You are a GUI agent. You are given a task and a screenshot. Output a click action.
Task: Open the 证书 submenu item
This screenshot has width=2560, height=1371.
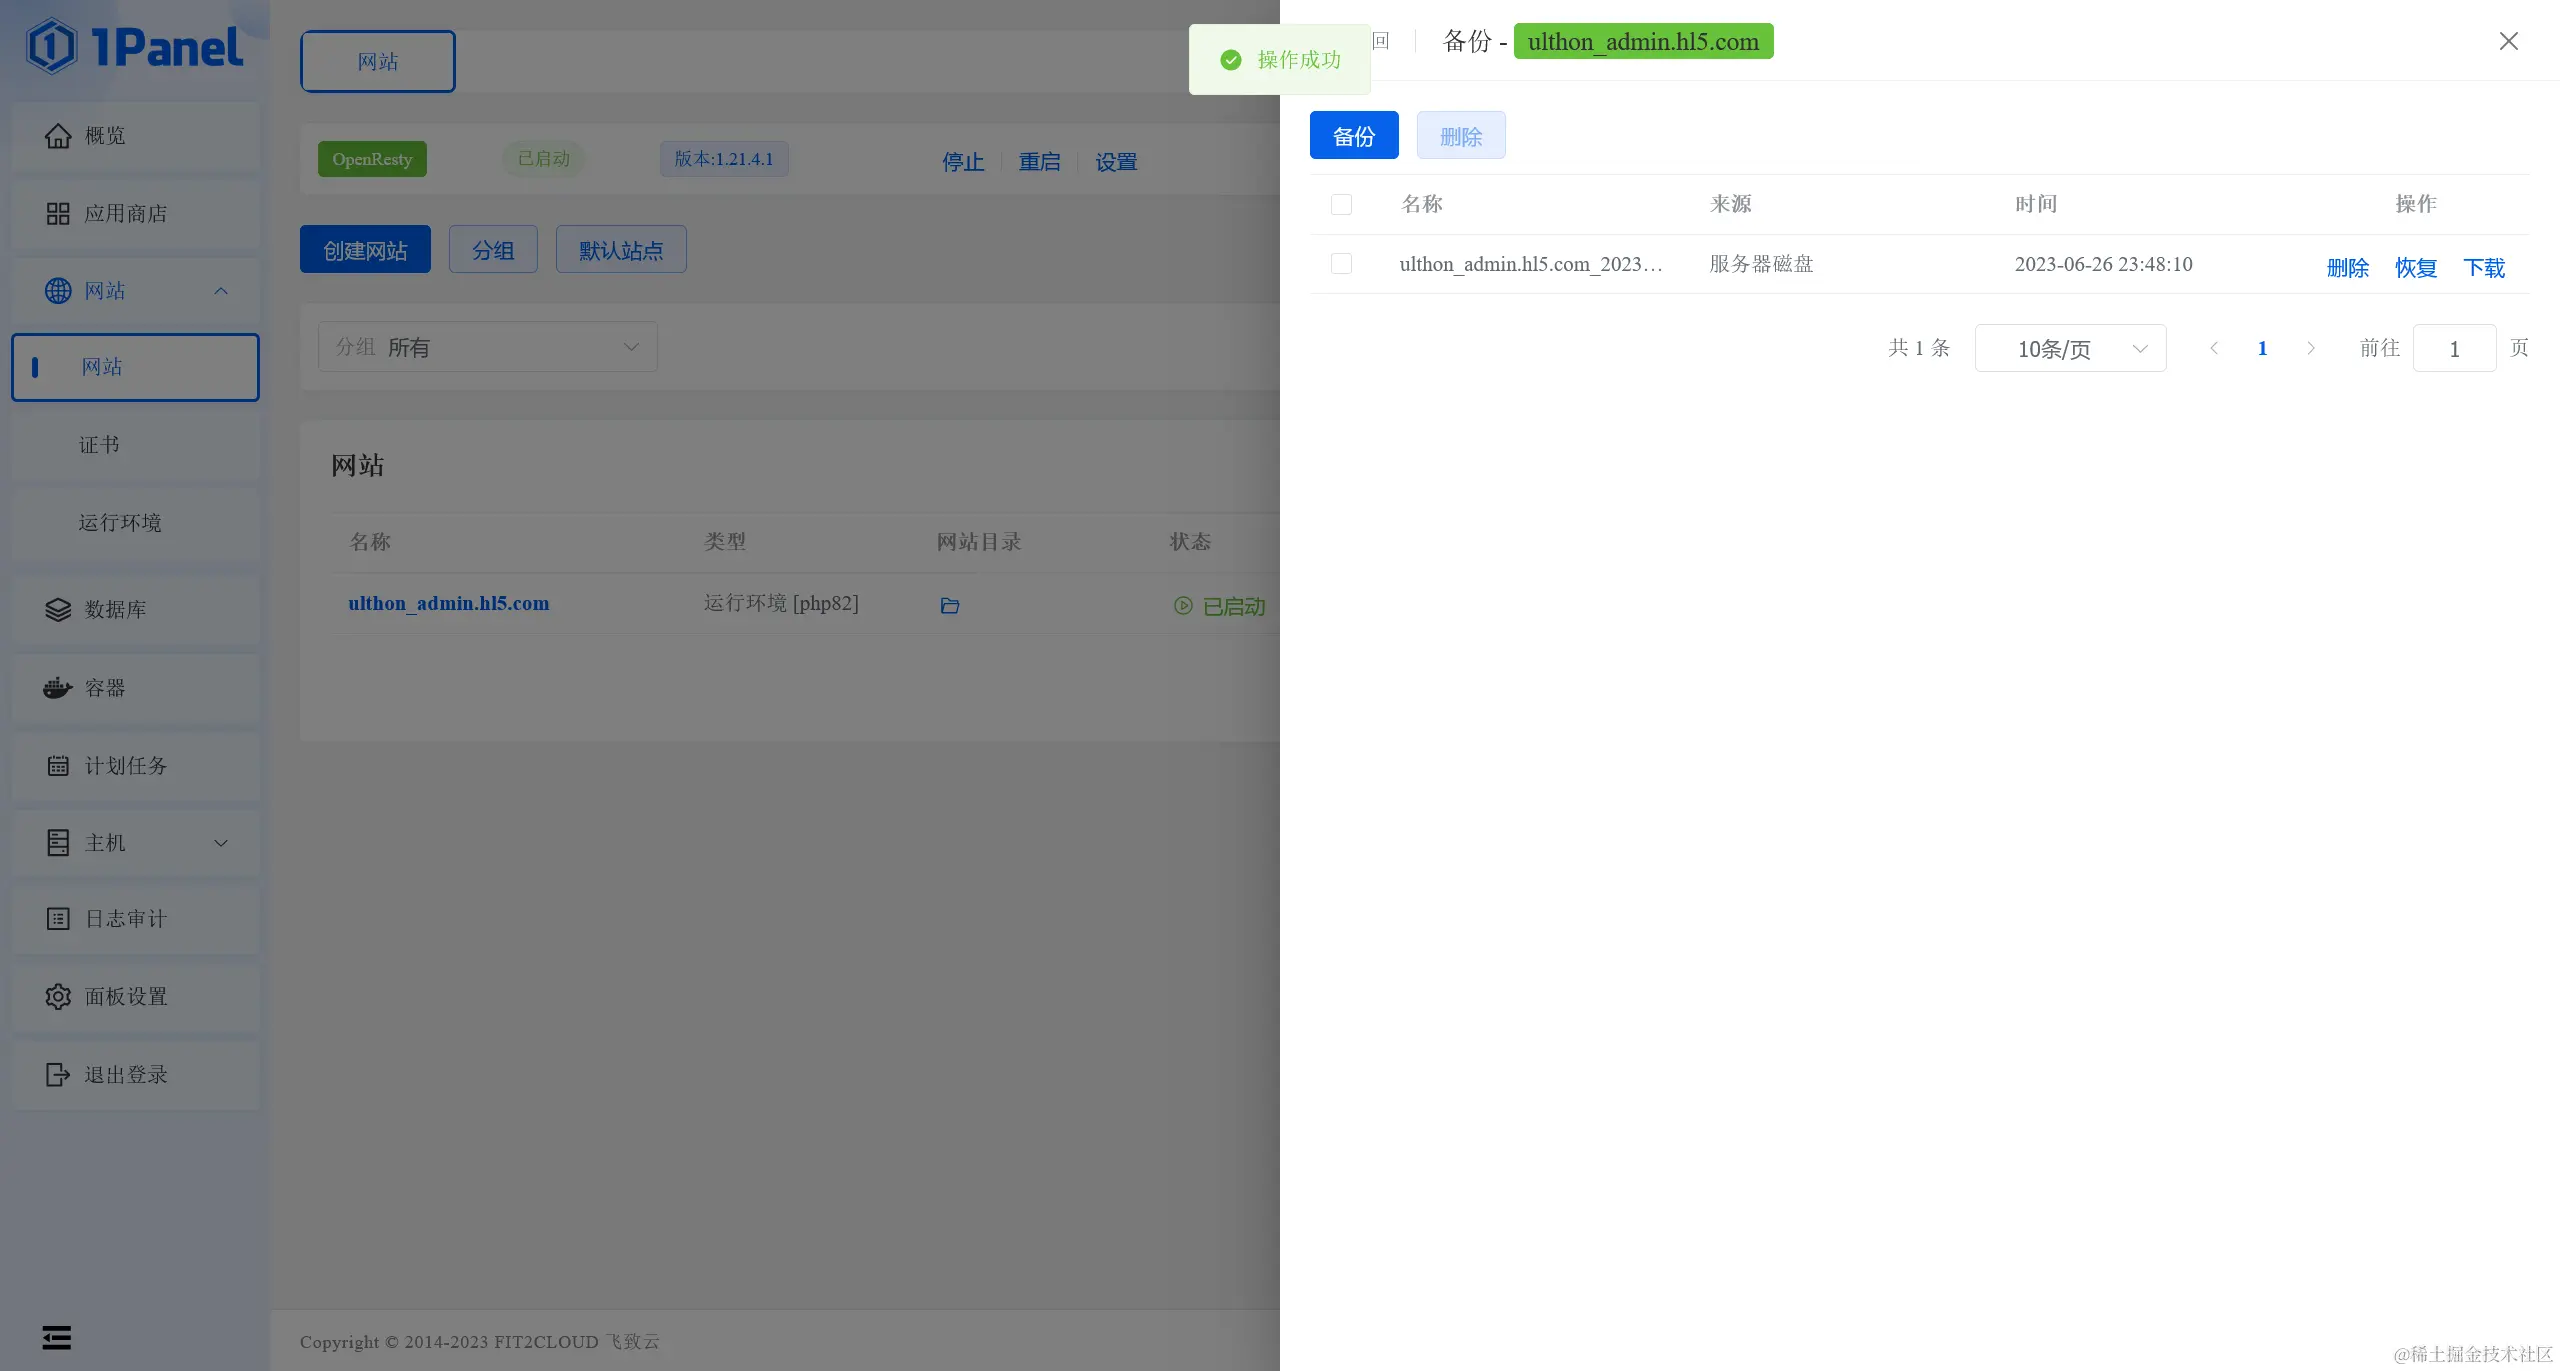pyautogui.click(x=99, y=445)
